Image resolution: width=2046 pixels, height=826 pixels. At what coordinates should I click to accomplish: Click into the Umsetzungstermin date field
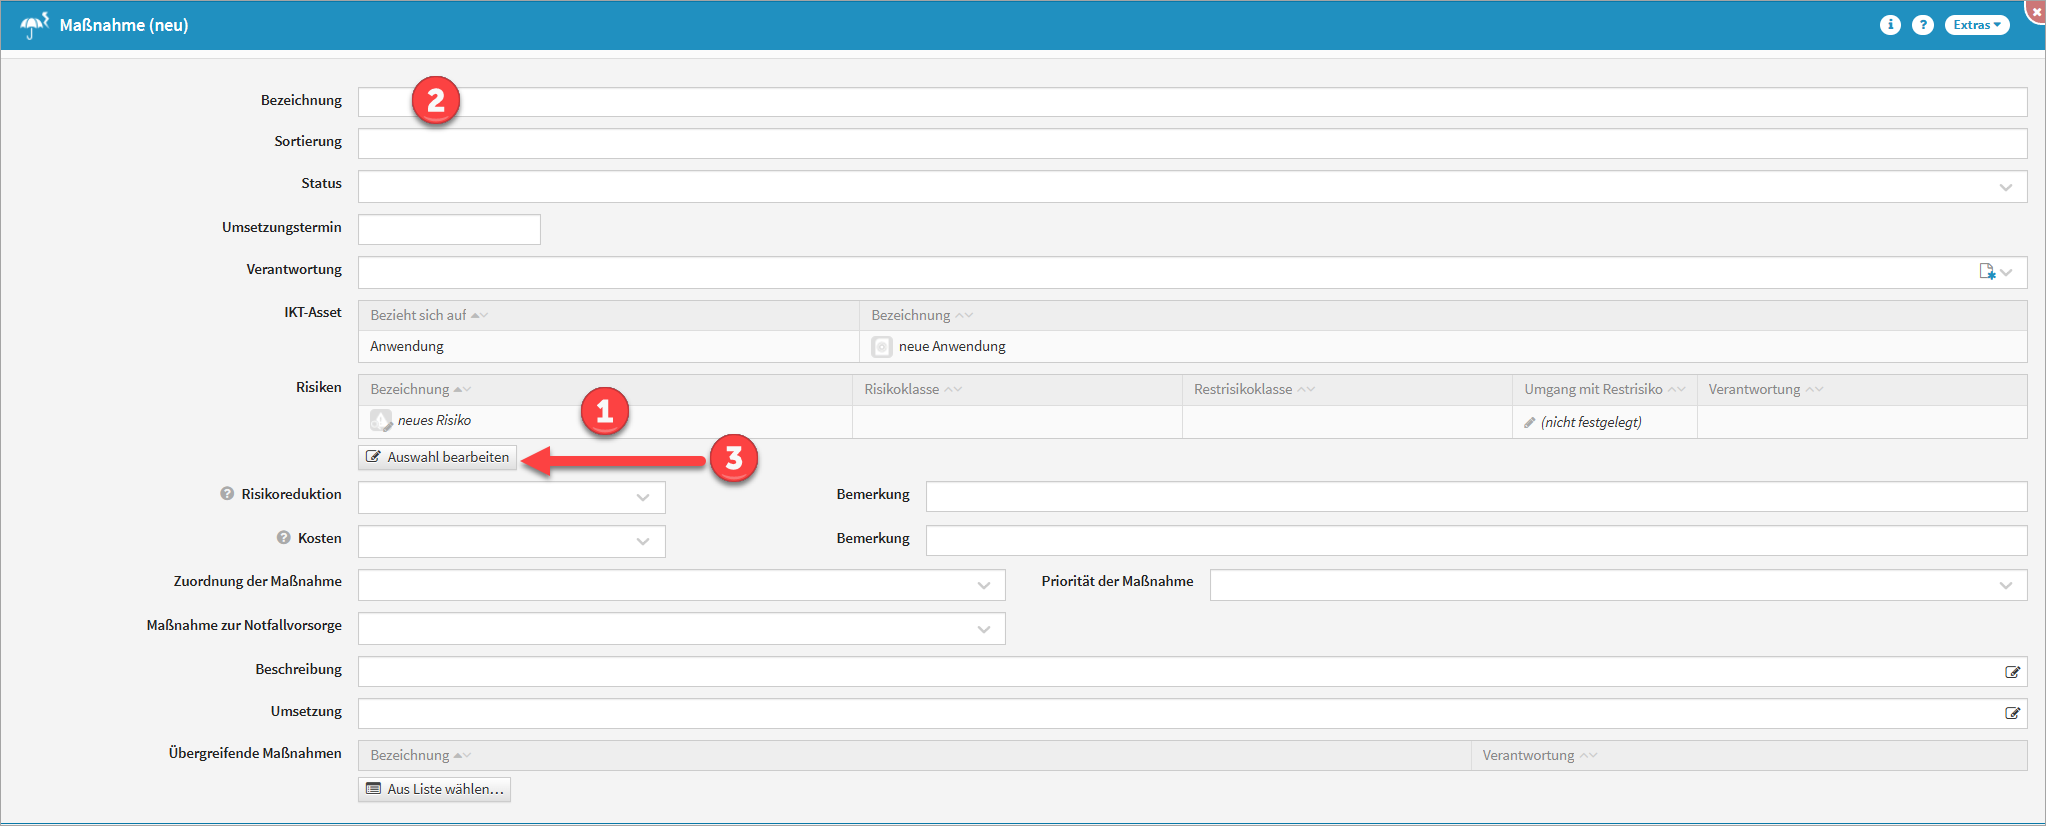[449, 229]
